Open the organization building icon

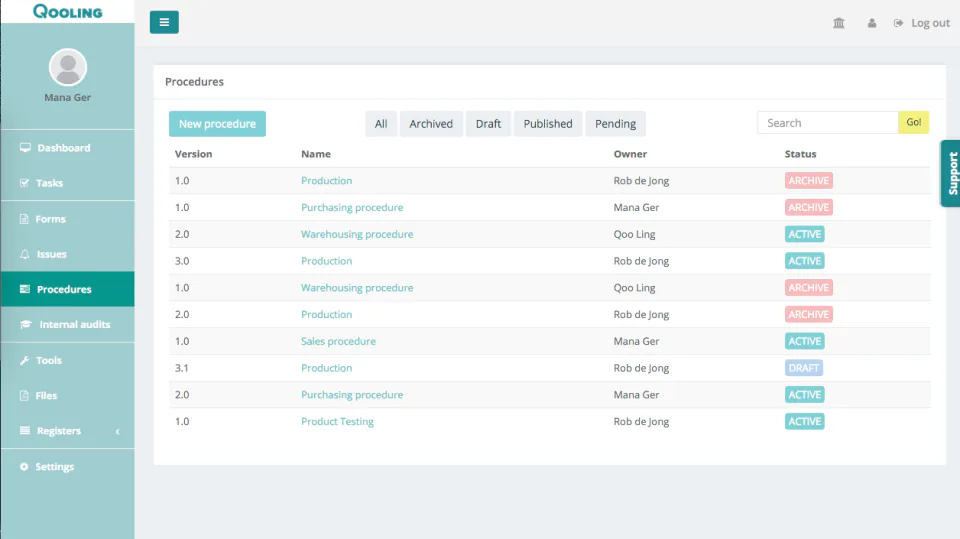point(839,23)
